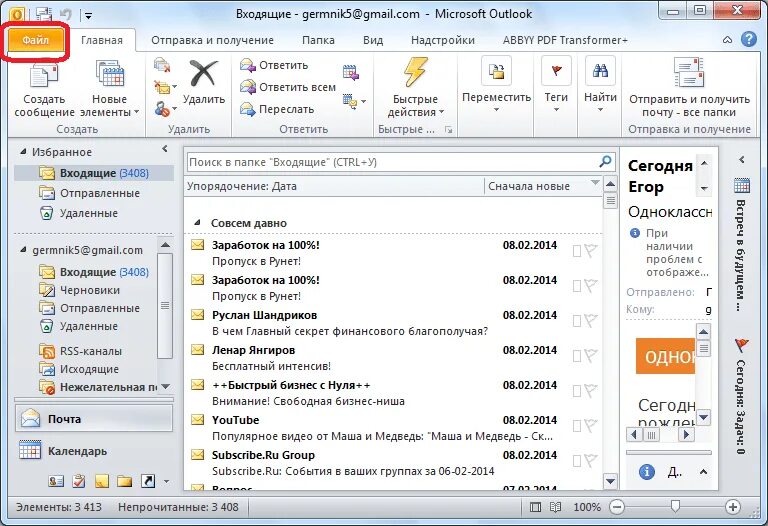Open the Надстройки tab

coord(443,40)
